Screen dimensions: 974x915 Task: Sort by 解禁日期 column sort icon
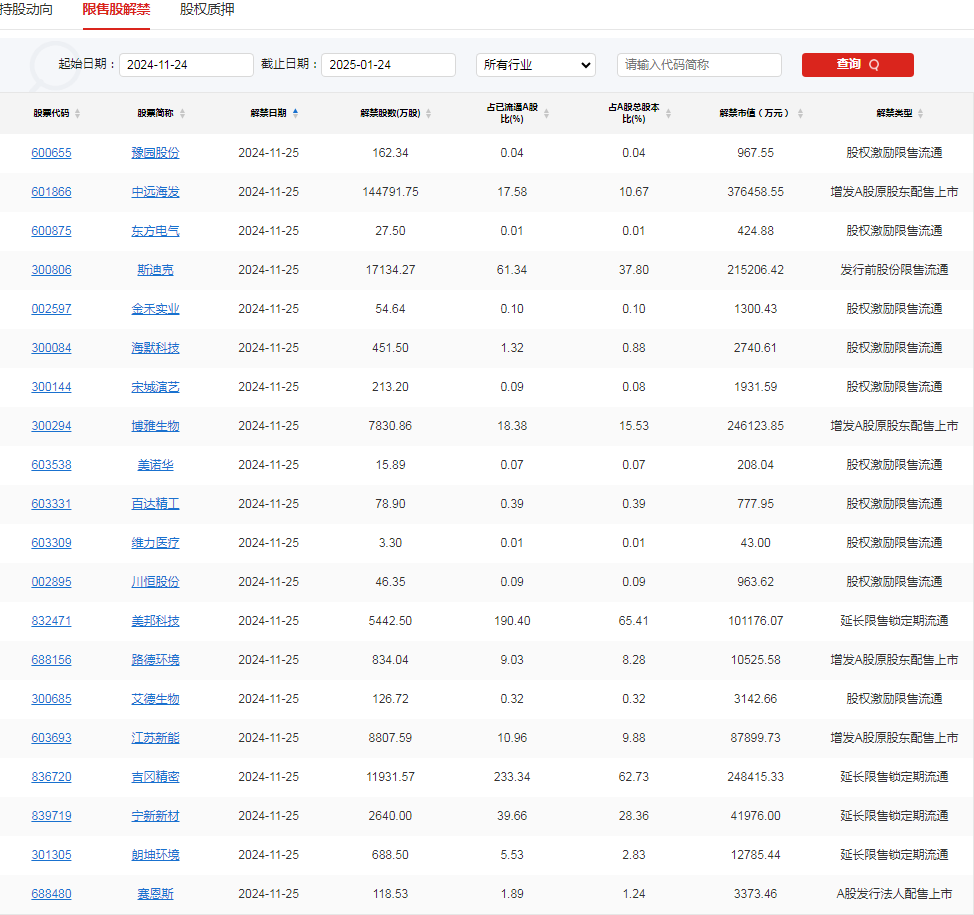point(296,113)
